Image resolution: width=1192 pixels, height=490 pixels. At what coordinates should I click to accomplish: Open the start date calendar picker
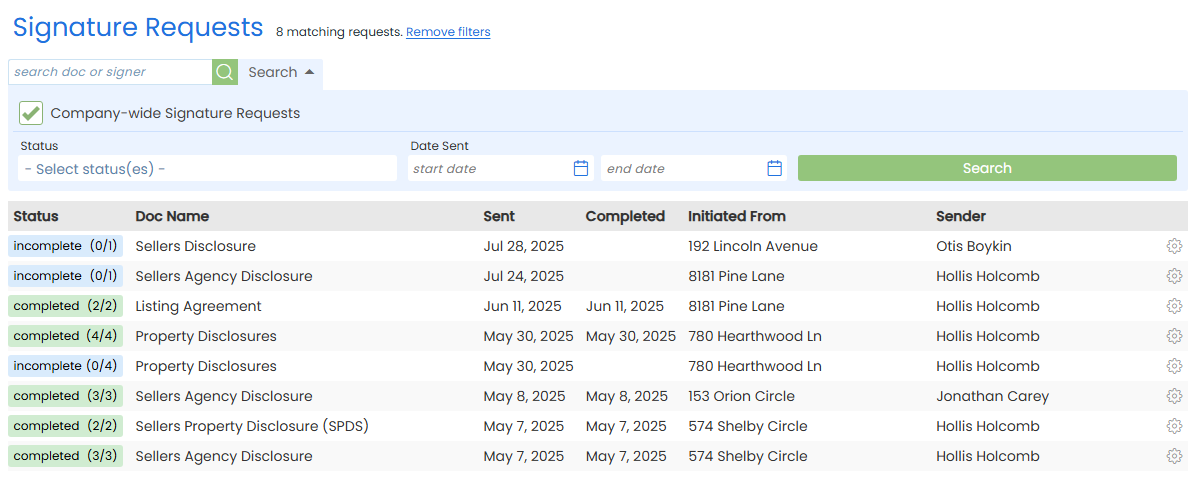[581, 168]
